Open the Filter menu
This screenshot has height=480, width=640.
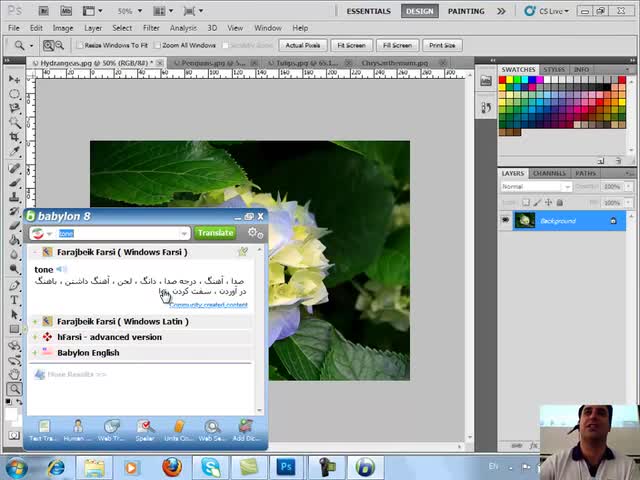[x=151, y=28]
